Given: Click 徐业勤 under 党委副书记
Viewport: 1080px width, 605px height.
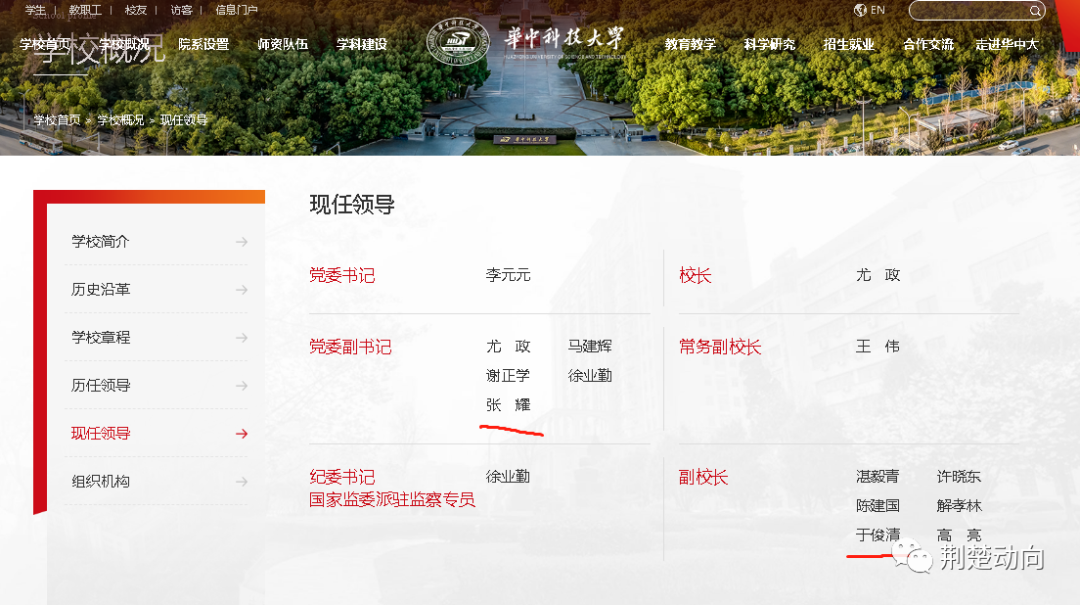Looking at the screenshot, I should [x=590, y=376].
